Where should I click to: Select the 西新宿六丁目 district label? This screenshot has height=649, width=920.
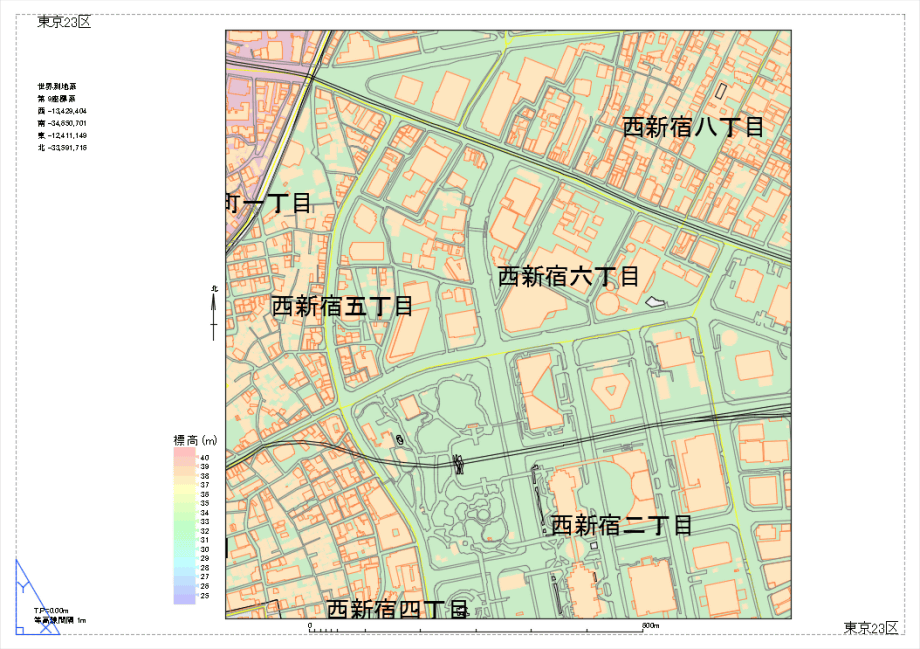(568, 276)
